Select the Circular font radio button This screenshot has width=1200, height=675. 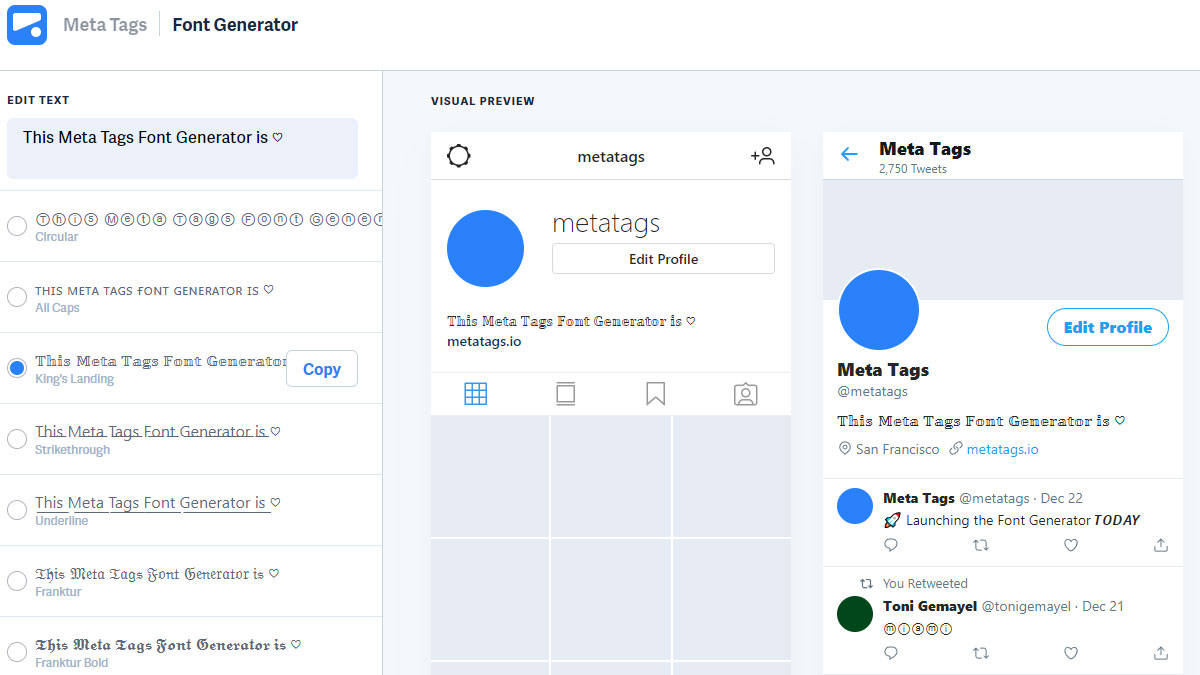(x=17, y=226)
